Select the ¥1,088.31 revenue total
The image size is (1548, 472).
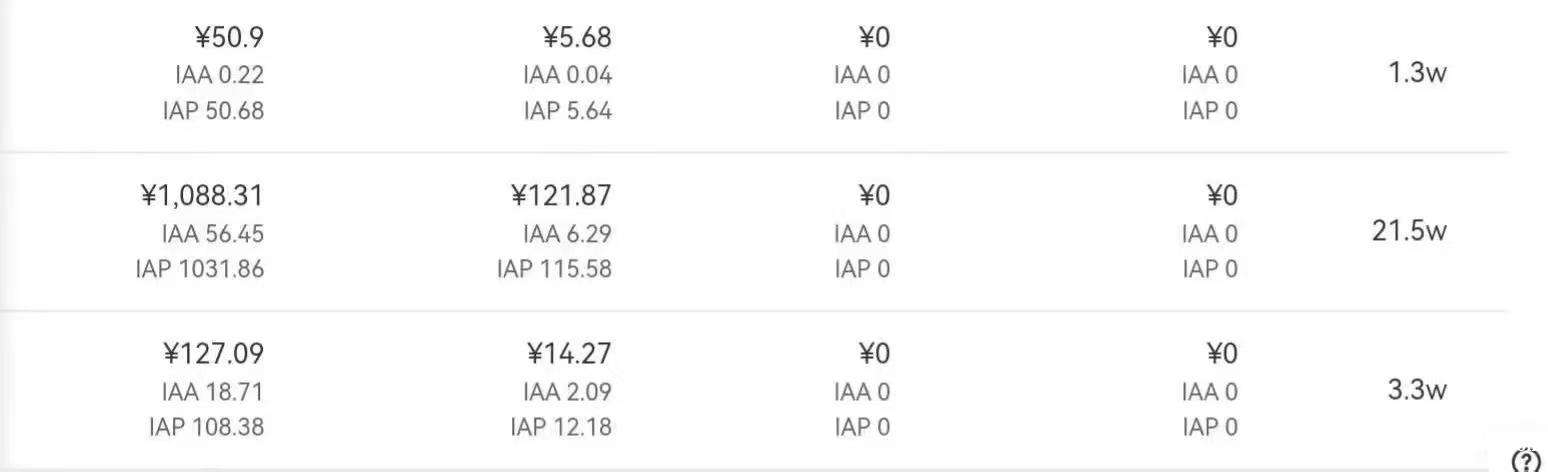coord(203,196)
